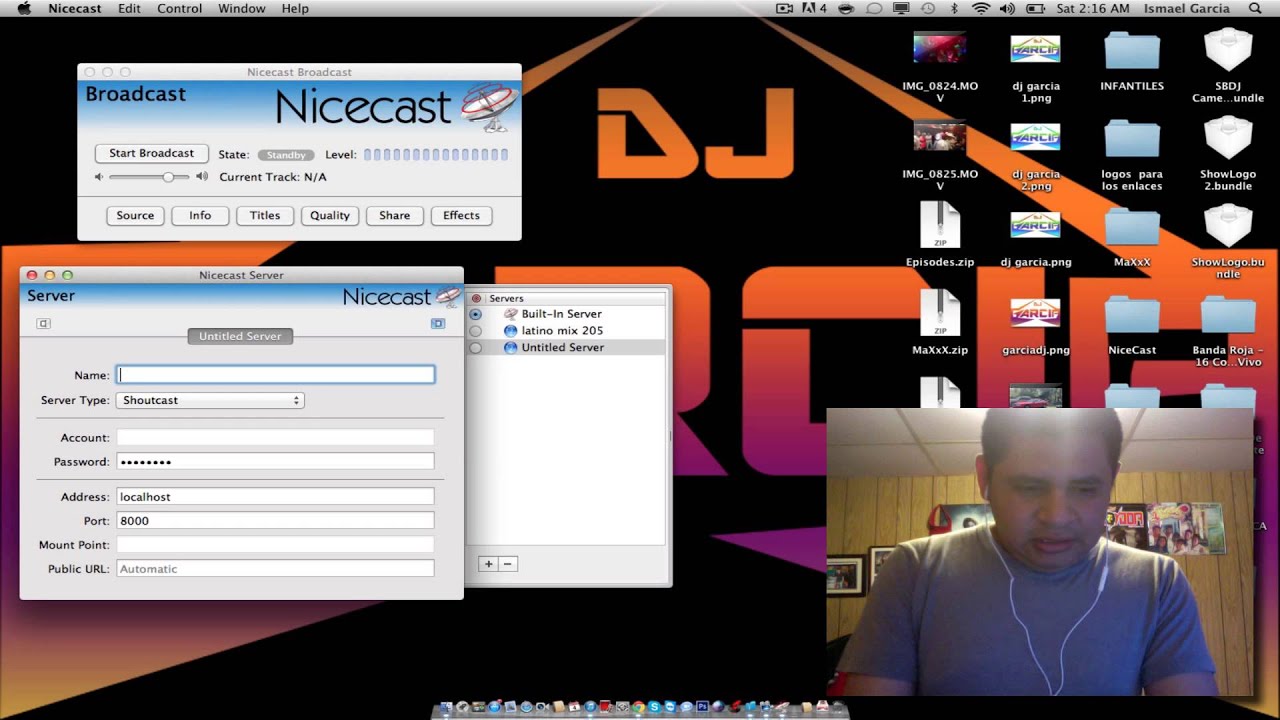
Task: Click into the Account field
Action: tap(276, 437)
